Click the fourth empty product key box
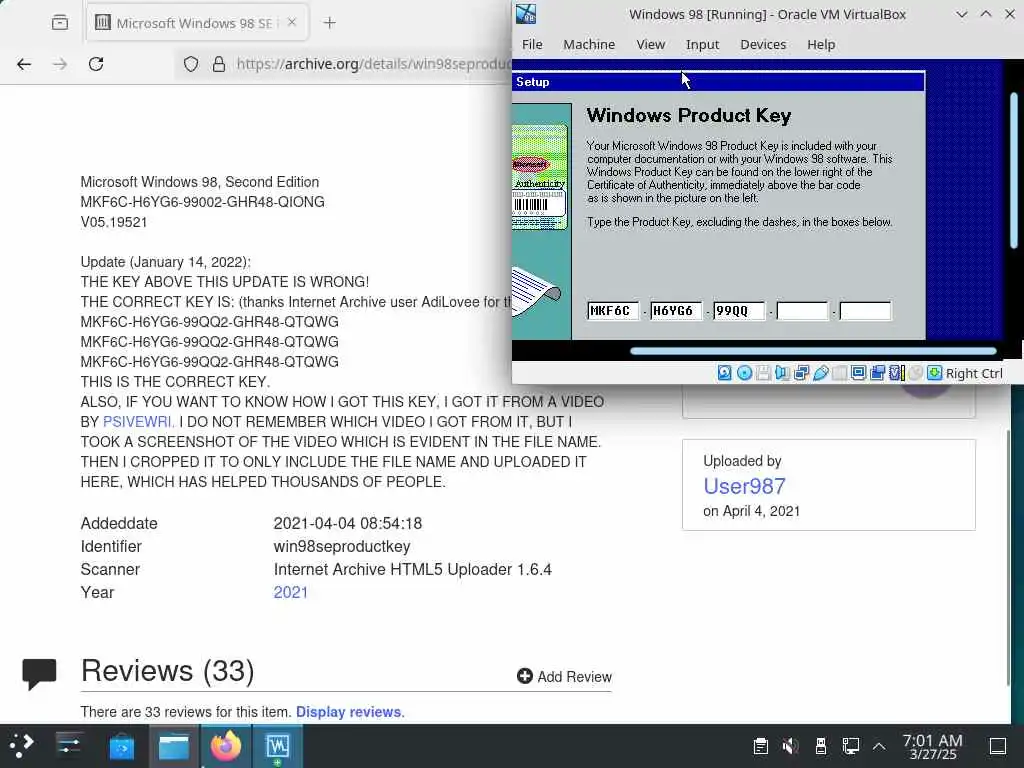Viewport: 1024px width, 768px height. [x=802, y=311]
